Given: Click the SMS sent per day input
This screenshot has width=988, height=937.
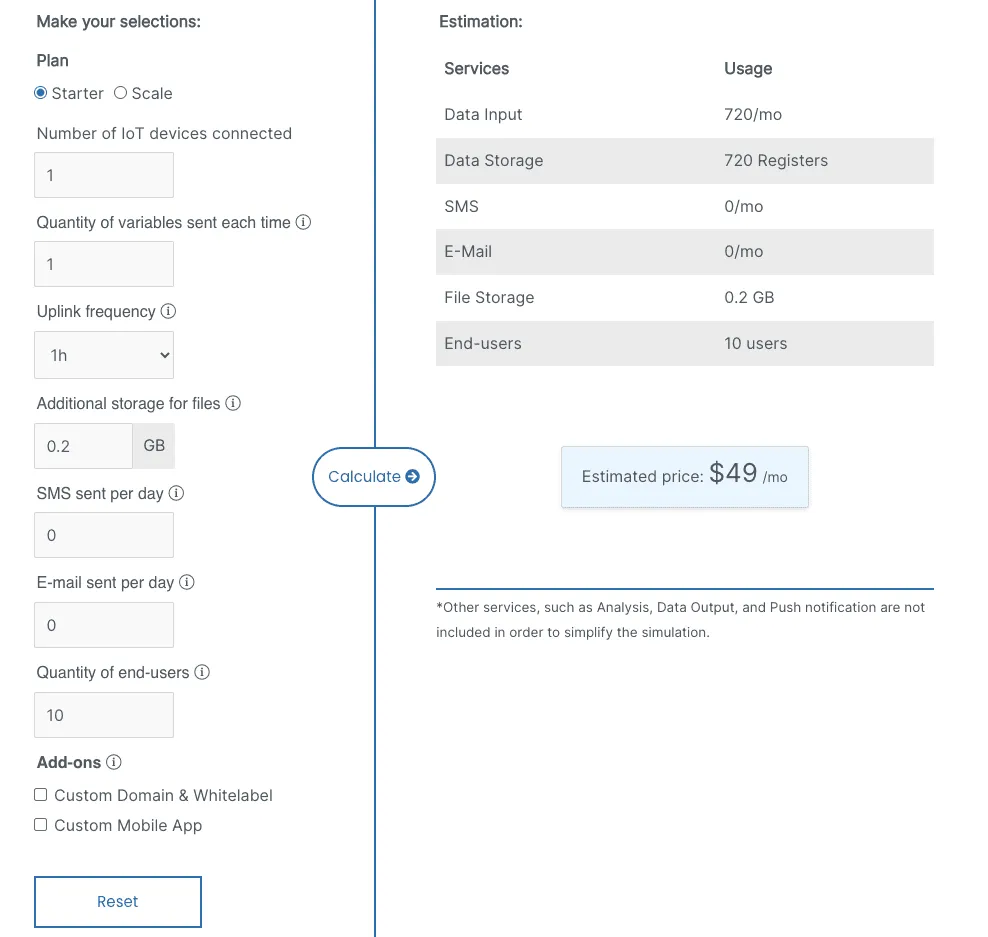Looking at the screenshot, I should [104, 534].
